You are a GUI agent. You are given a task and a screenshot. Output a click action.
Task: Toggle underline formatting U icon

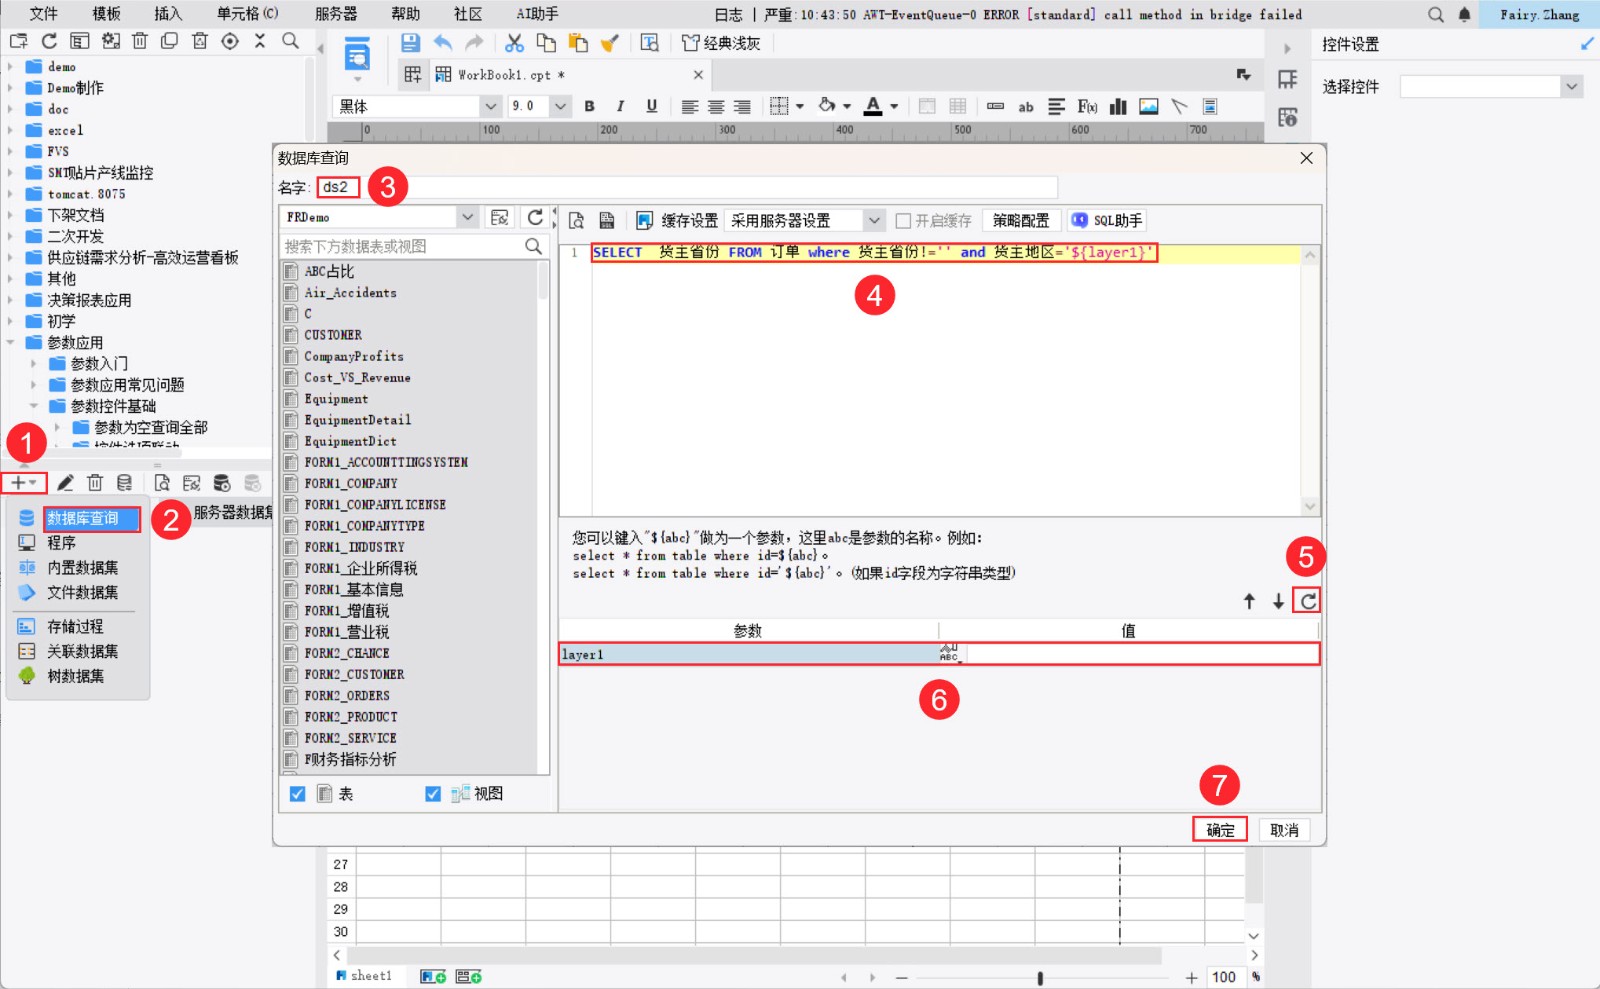[652, 106]
